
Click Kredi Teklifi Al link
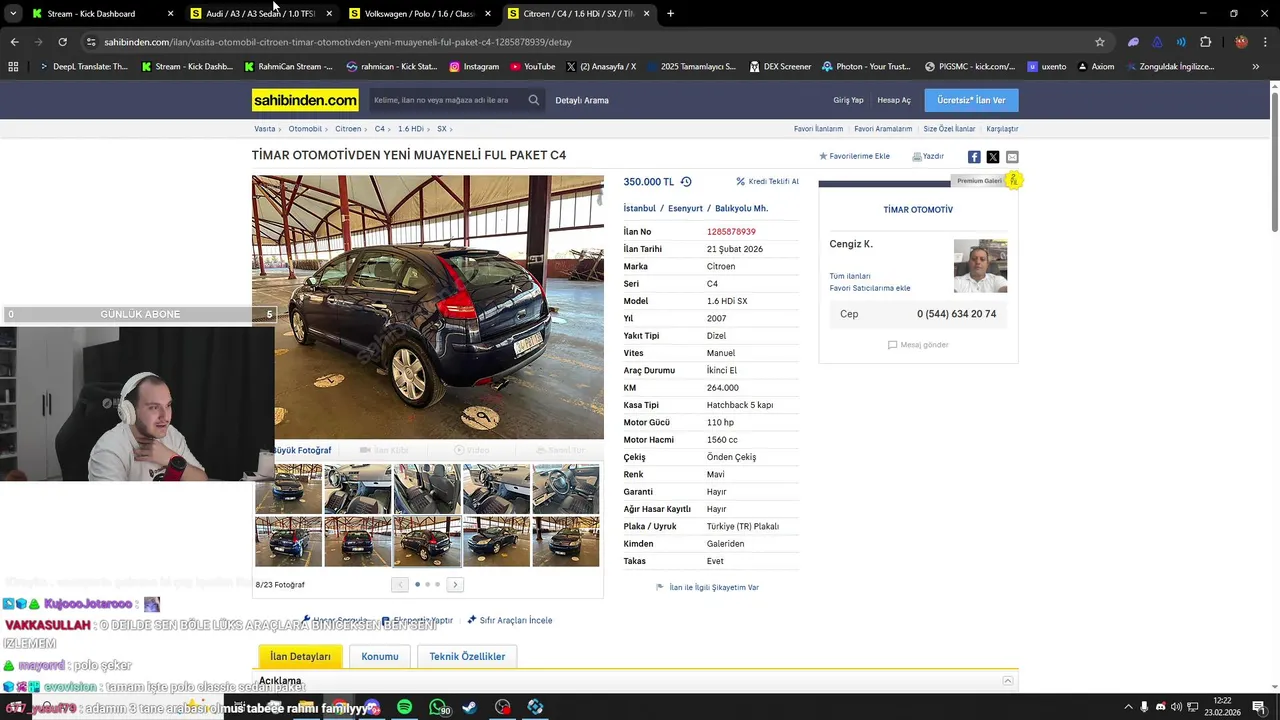[767, 182]
